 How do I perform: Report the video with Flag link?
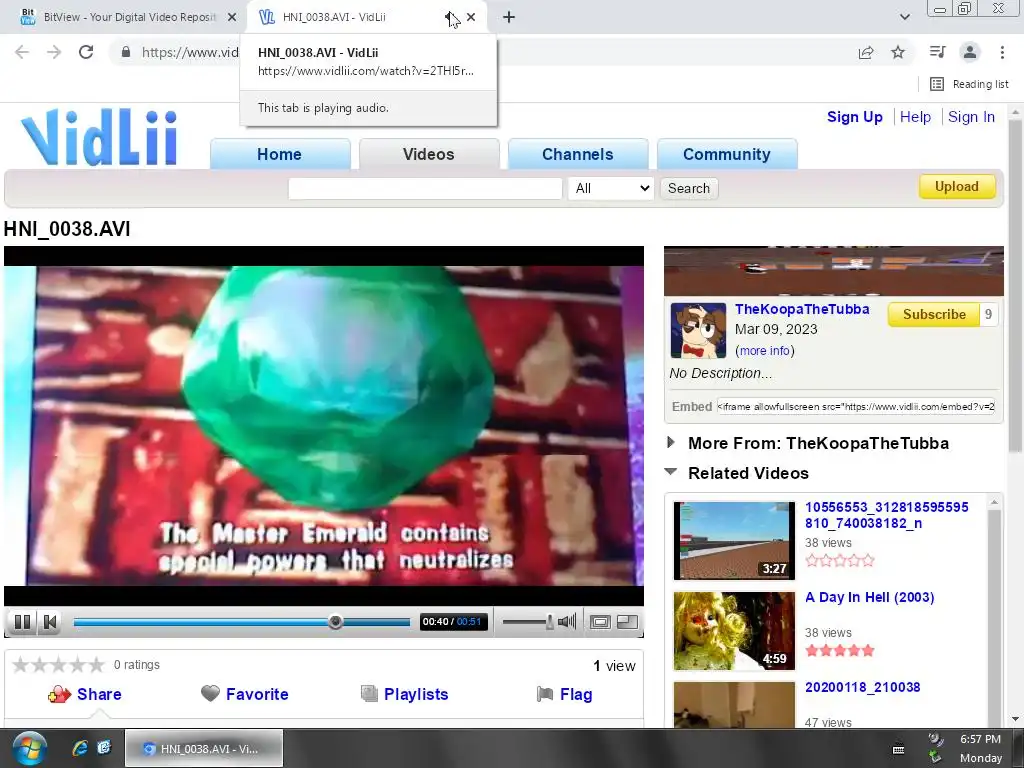pyautogui.click(x=576, y=694)
